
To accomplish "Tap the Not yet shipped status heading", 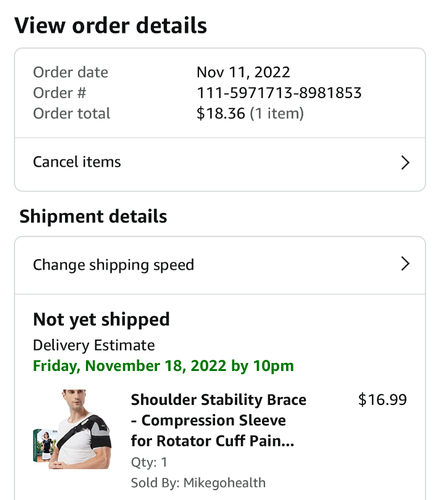I will coord(101,320).
